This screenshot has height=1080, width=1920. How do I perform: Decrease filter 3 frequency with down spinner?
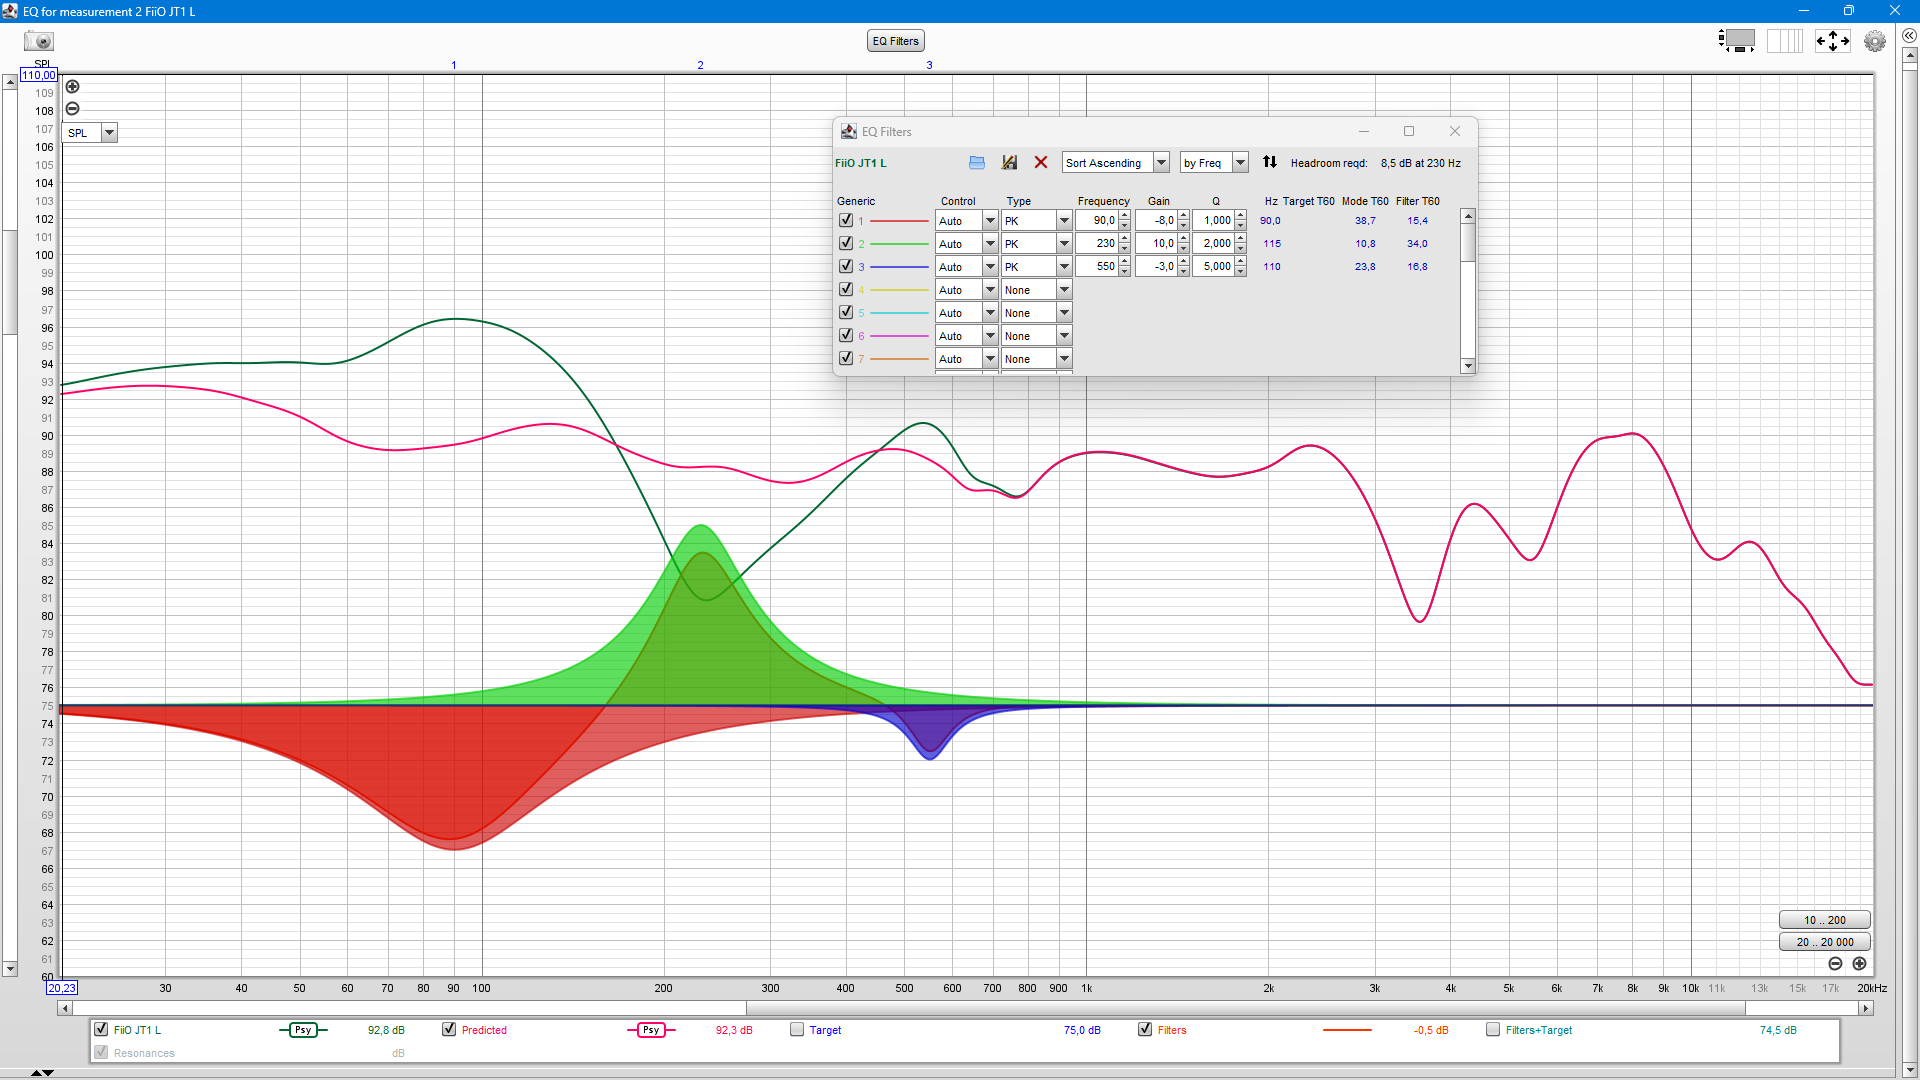[x=1125, y=272]
